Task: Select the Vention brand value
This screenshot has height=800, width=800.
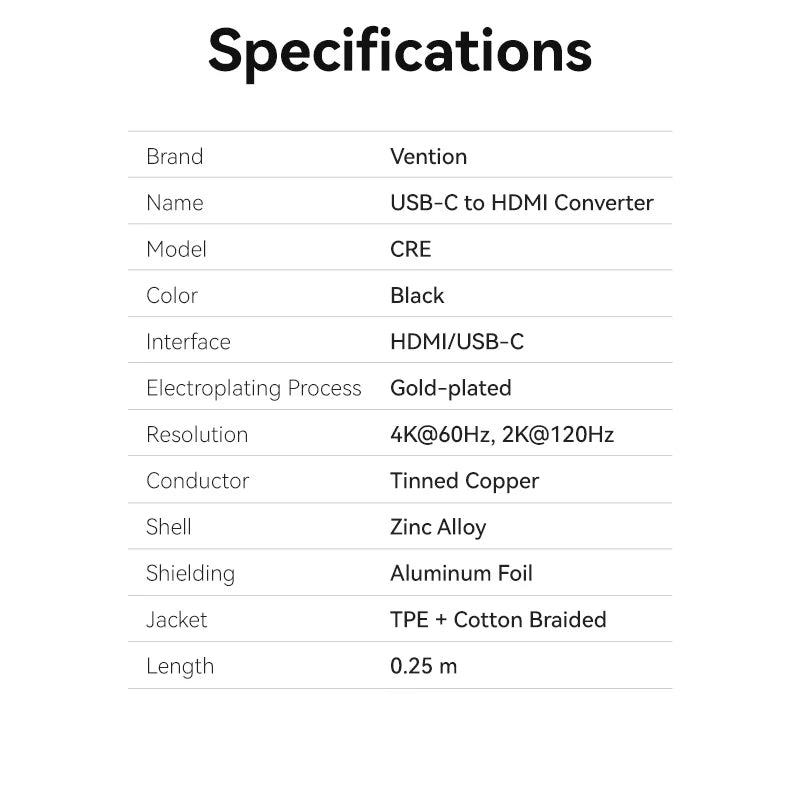Action: pos(428,156)
